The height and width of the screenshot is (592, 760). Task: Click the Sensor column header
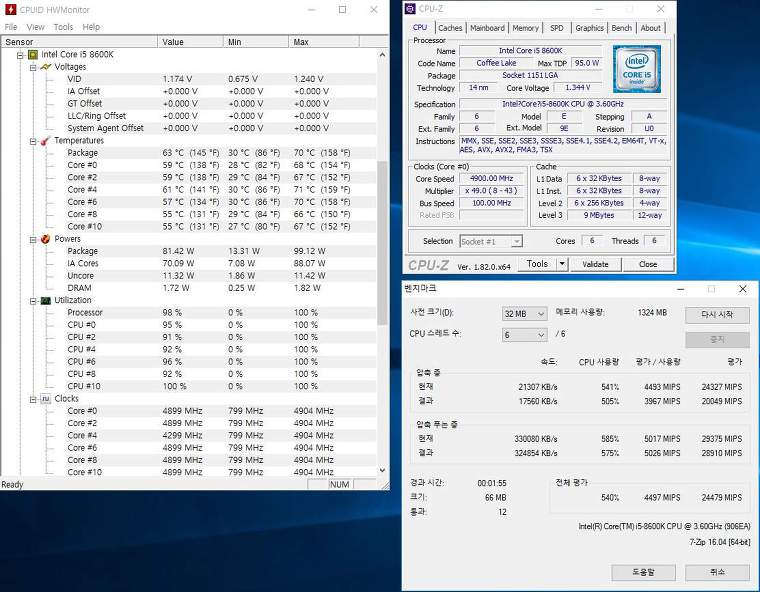click(80, 42)
